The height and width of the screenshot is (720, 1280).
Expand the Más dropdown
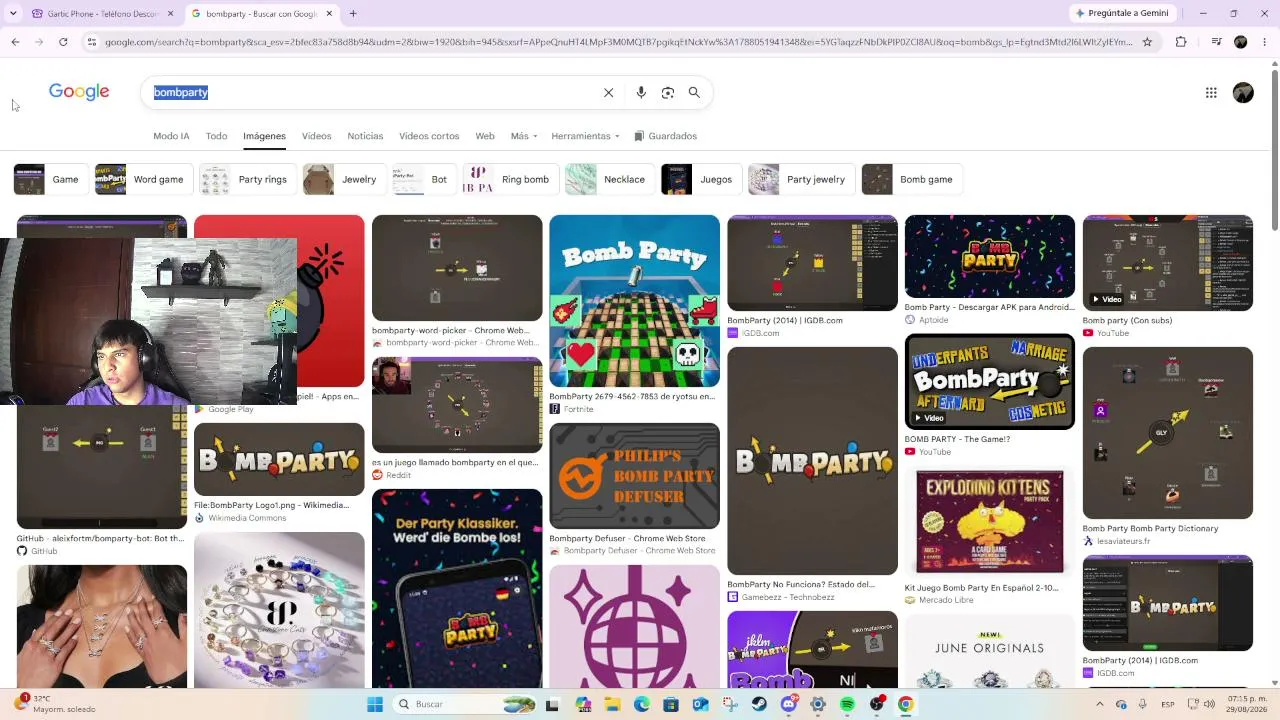click(524, 136)
